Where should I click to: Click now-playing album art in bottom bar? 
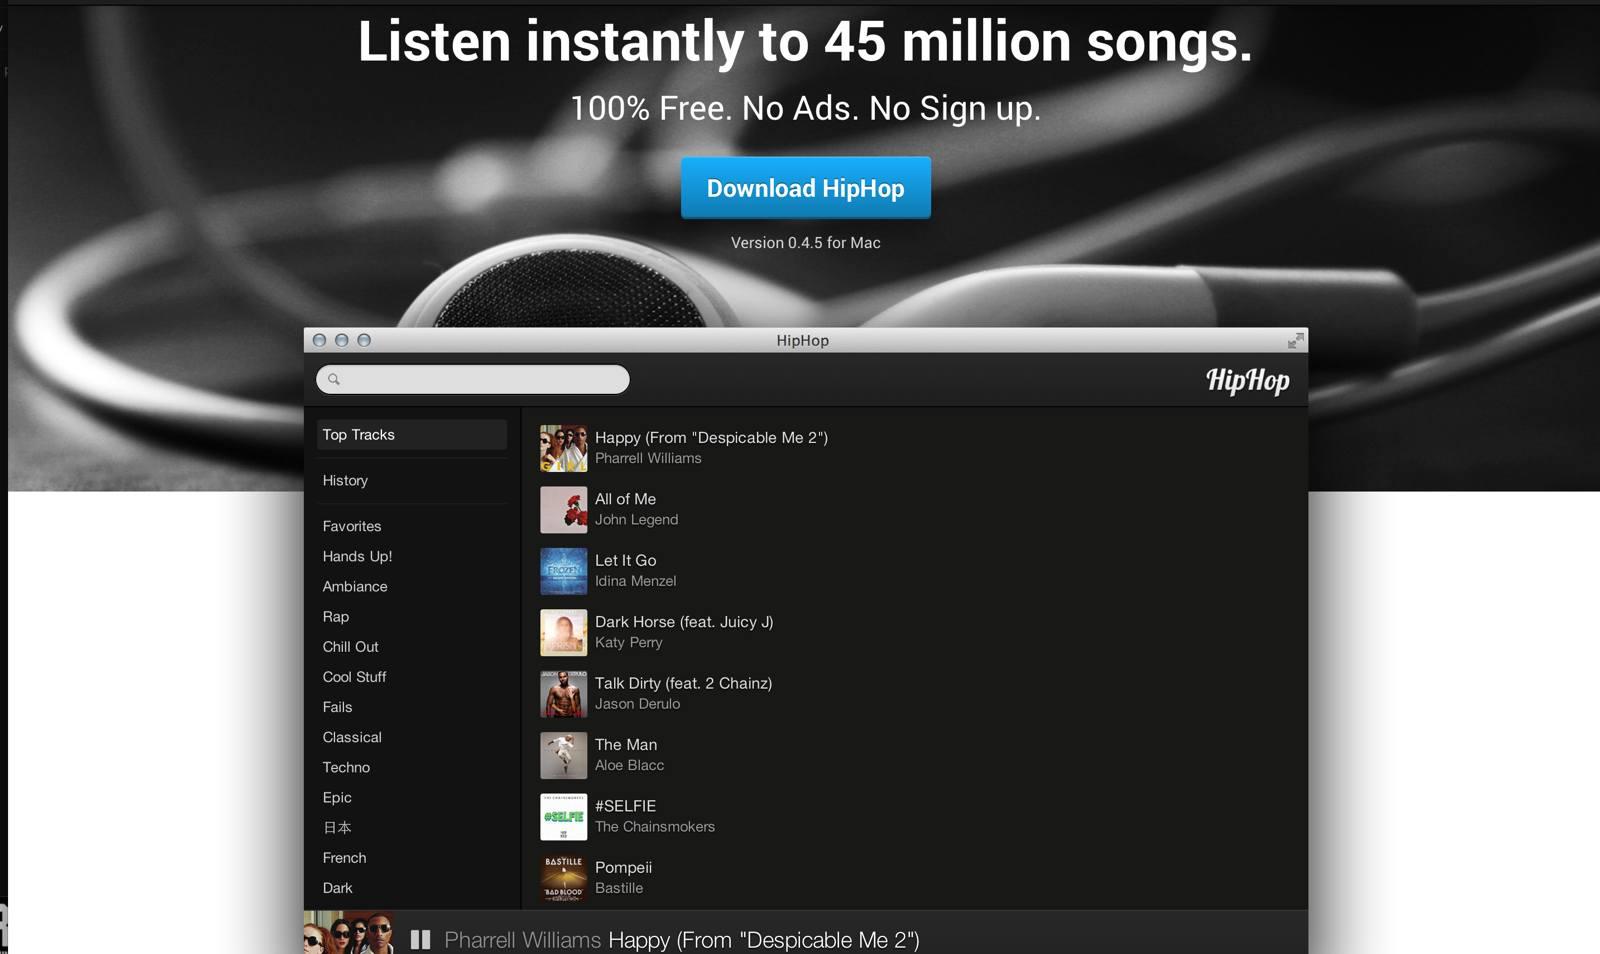point(348,932)
